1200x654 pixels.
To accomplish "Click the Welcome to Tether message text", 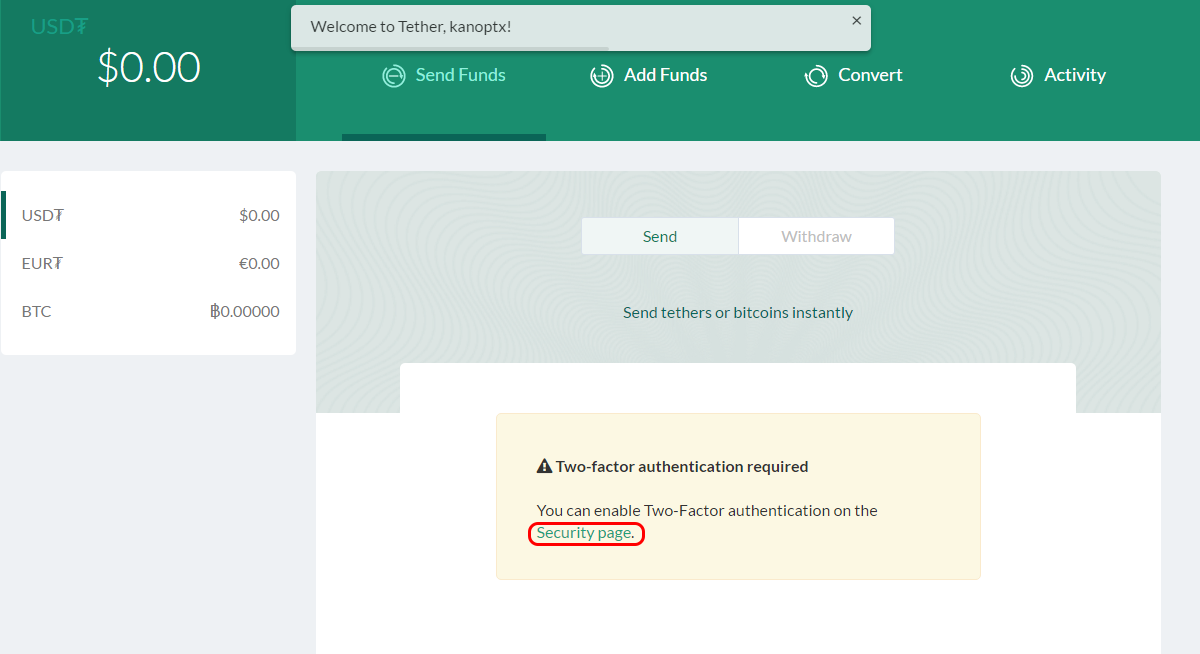I will 411,27.
